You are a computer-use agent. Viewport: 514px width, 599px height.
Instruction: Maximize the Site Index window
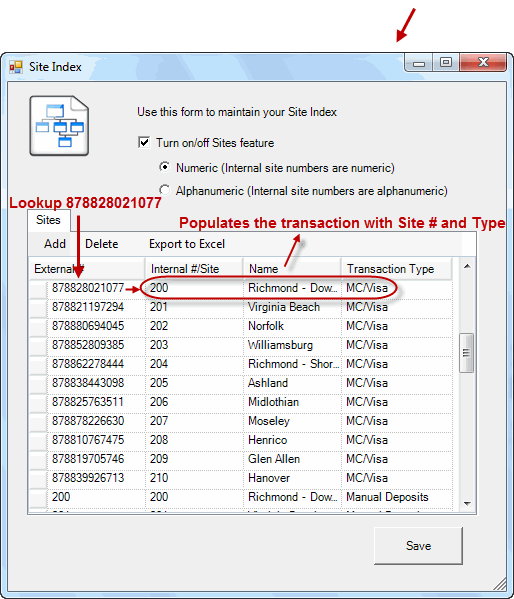(x=446, y=63)
